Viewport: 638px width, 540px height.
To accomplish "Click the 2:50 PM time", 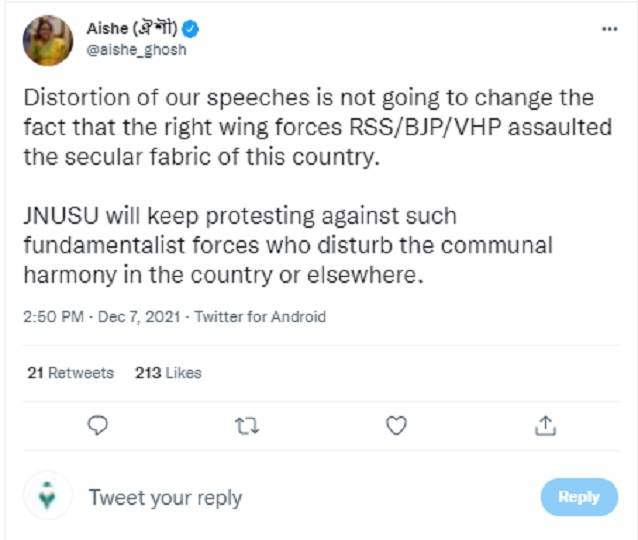I will click(56, 317).
